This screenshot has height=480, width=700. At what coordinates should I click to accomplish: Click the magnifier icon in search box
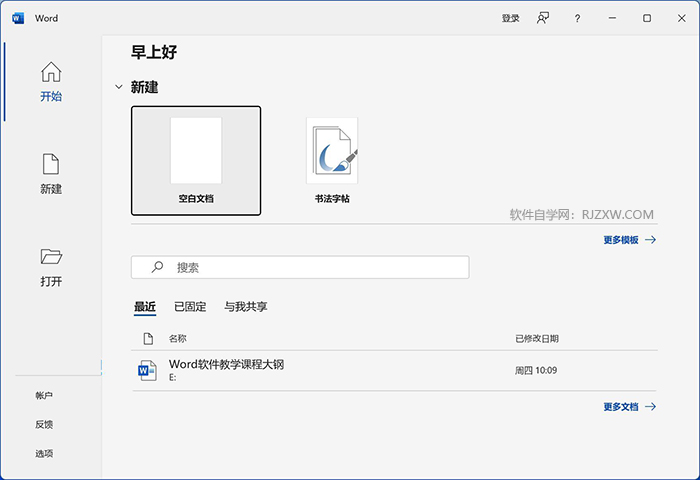pyautogui.click(x=157, y=267)
